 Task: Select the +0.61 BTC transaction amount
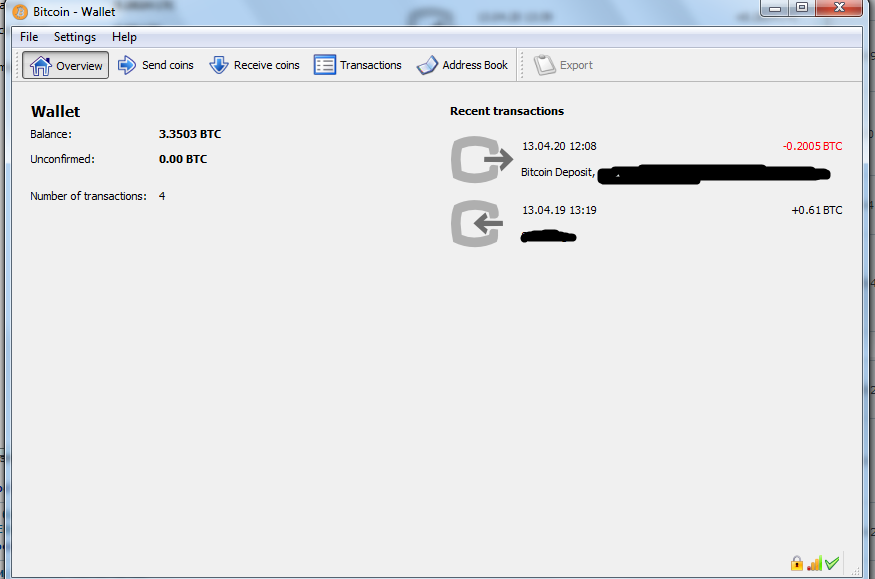point(816,210)
